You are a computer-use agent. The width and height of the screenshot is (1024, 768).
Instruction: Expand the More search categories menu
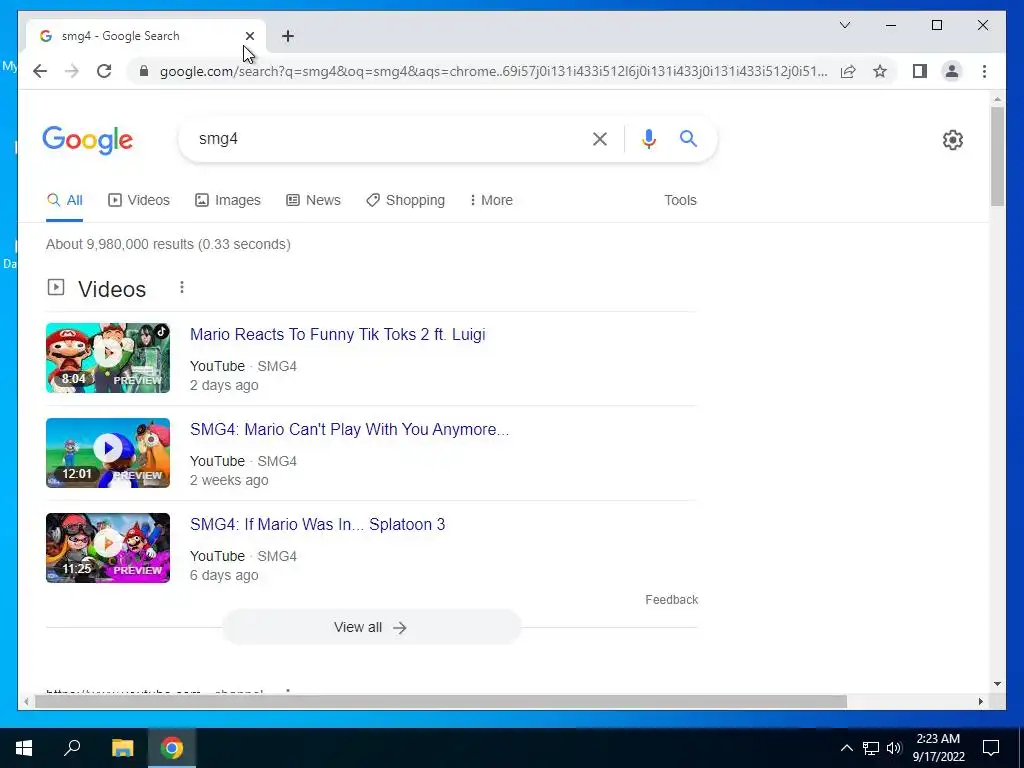click(491, 200)
